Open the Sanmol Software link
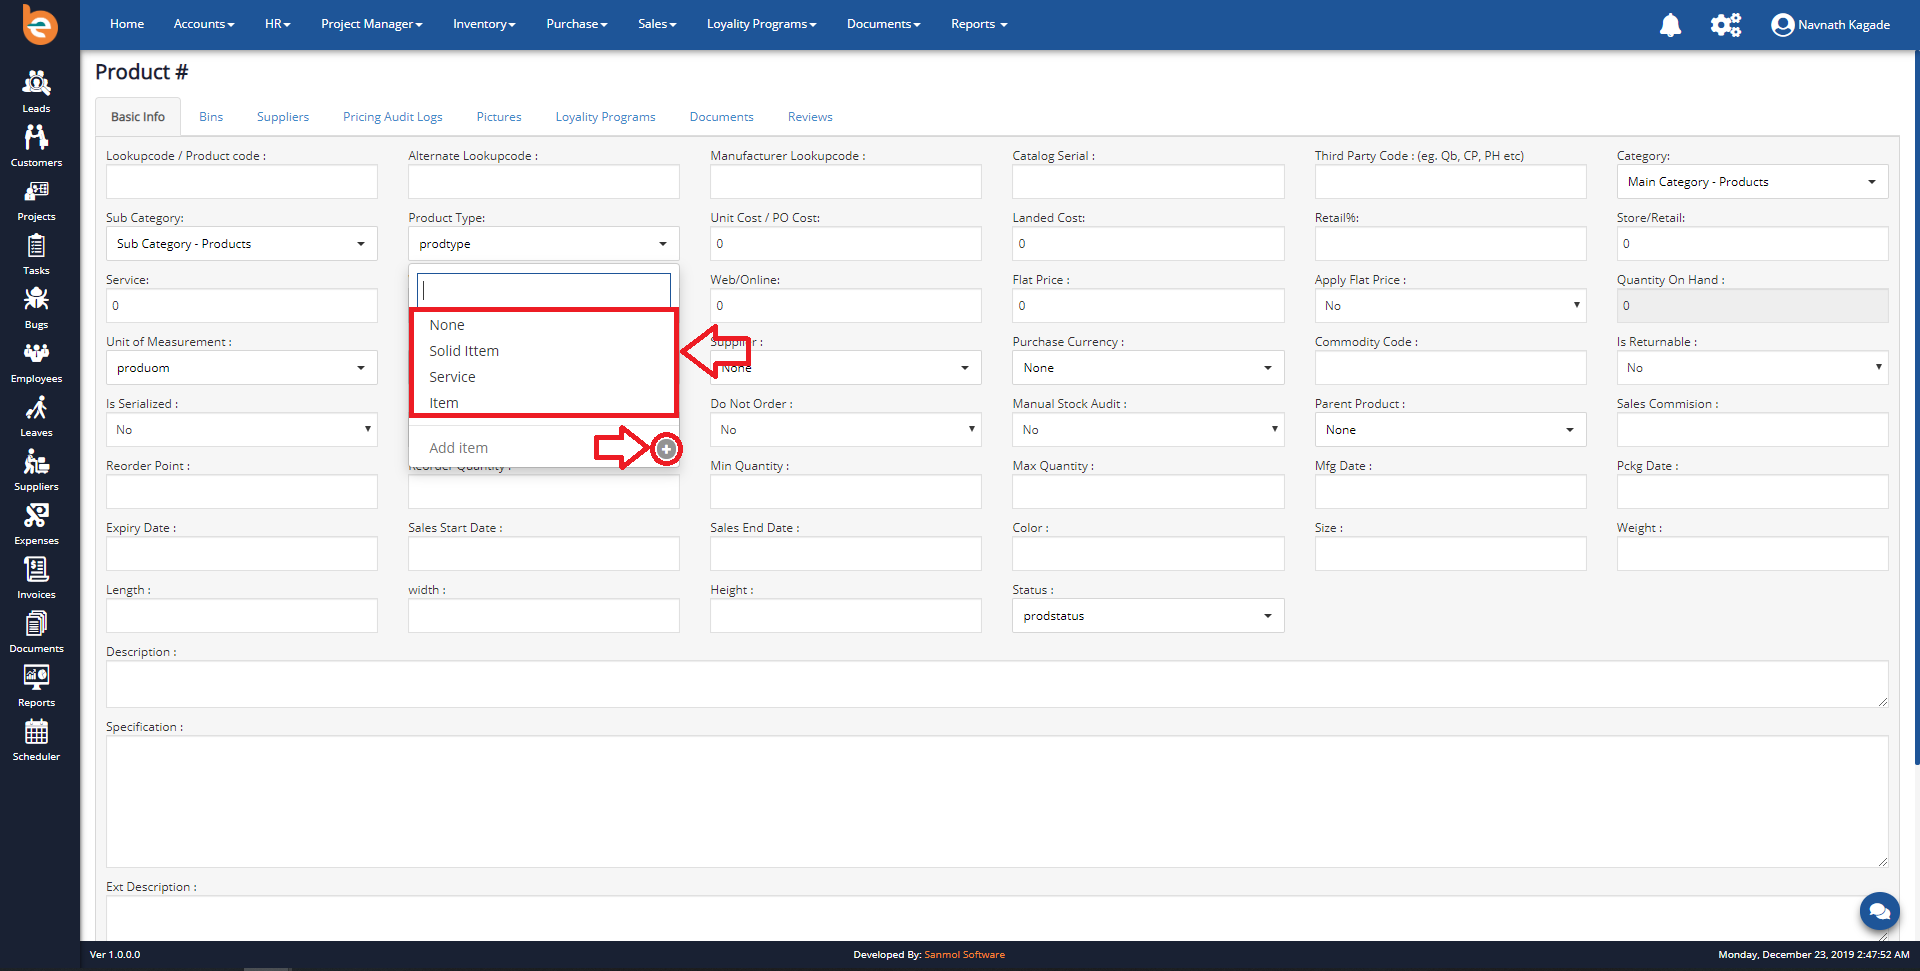 coord(964,955)
